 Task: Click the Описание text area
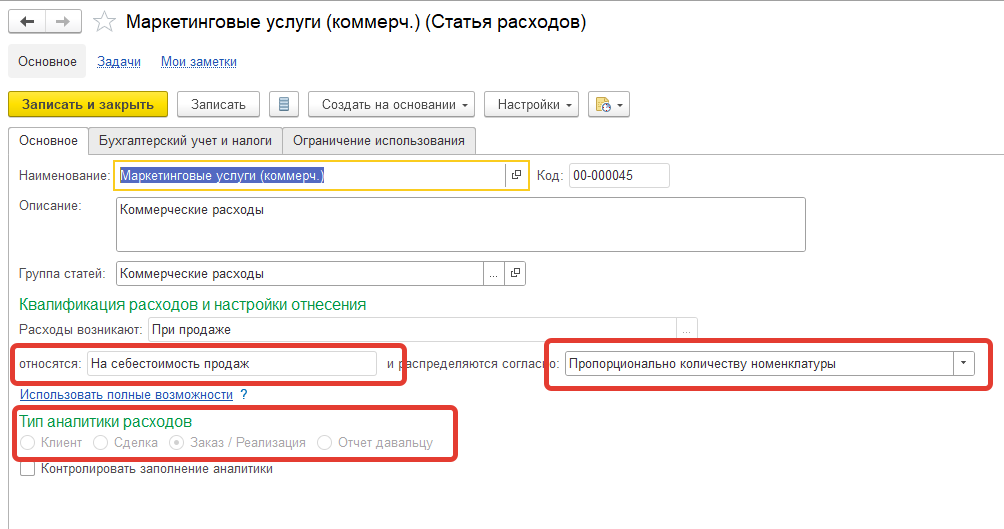pyautogui.click(x=461, y=224)
